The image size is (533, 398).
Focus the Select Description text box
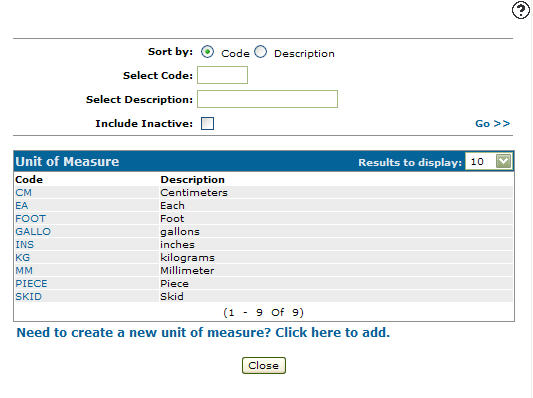[268, 99]
